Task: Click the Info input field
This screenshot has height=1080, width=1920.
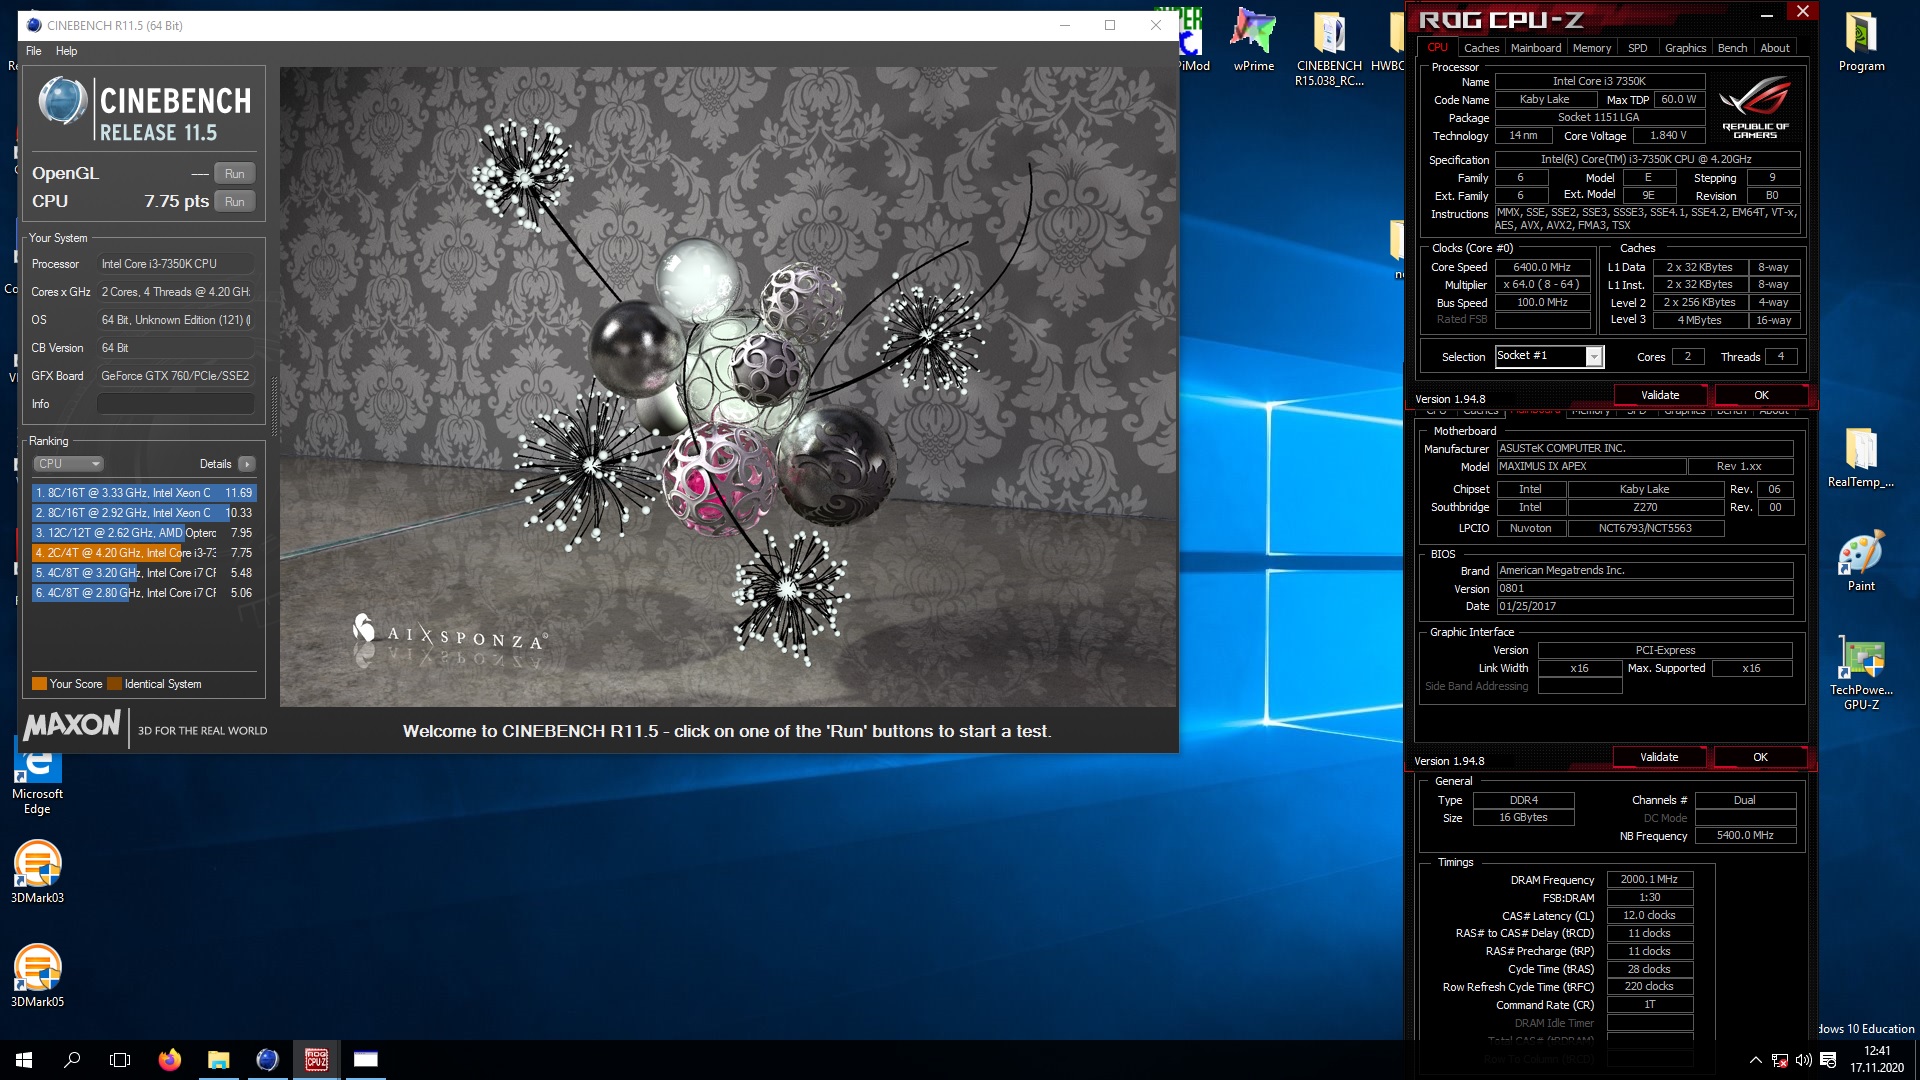Action: (x=175, y=404)
